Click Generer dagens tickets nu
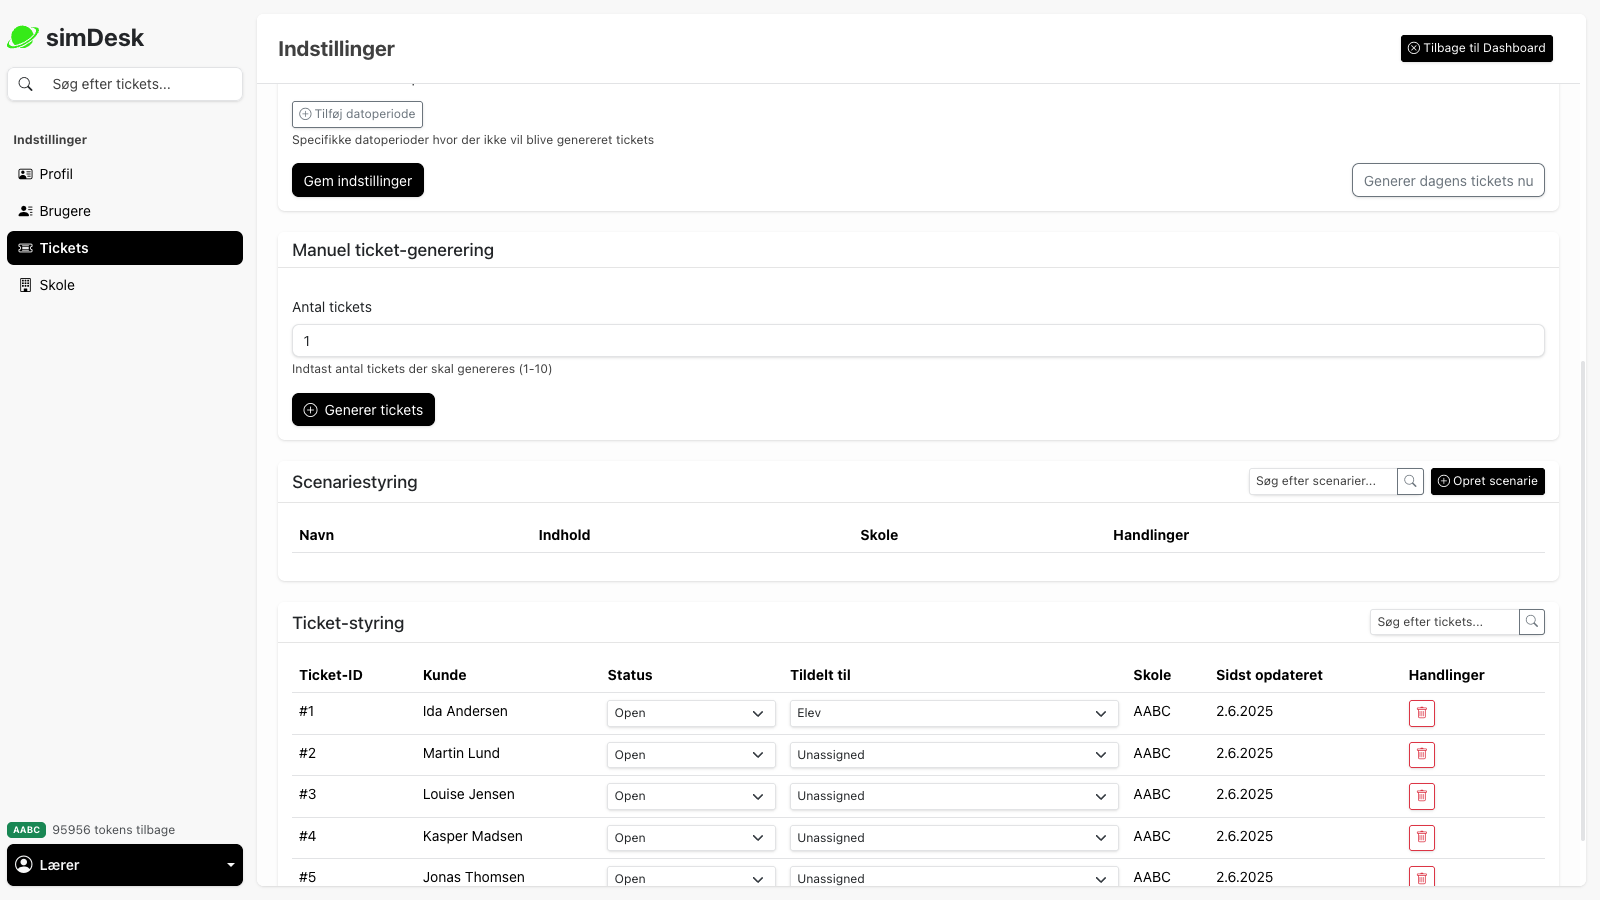The height and width of the screenshot is (900, 1600). coord(1447,180)
